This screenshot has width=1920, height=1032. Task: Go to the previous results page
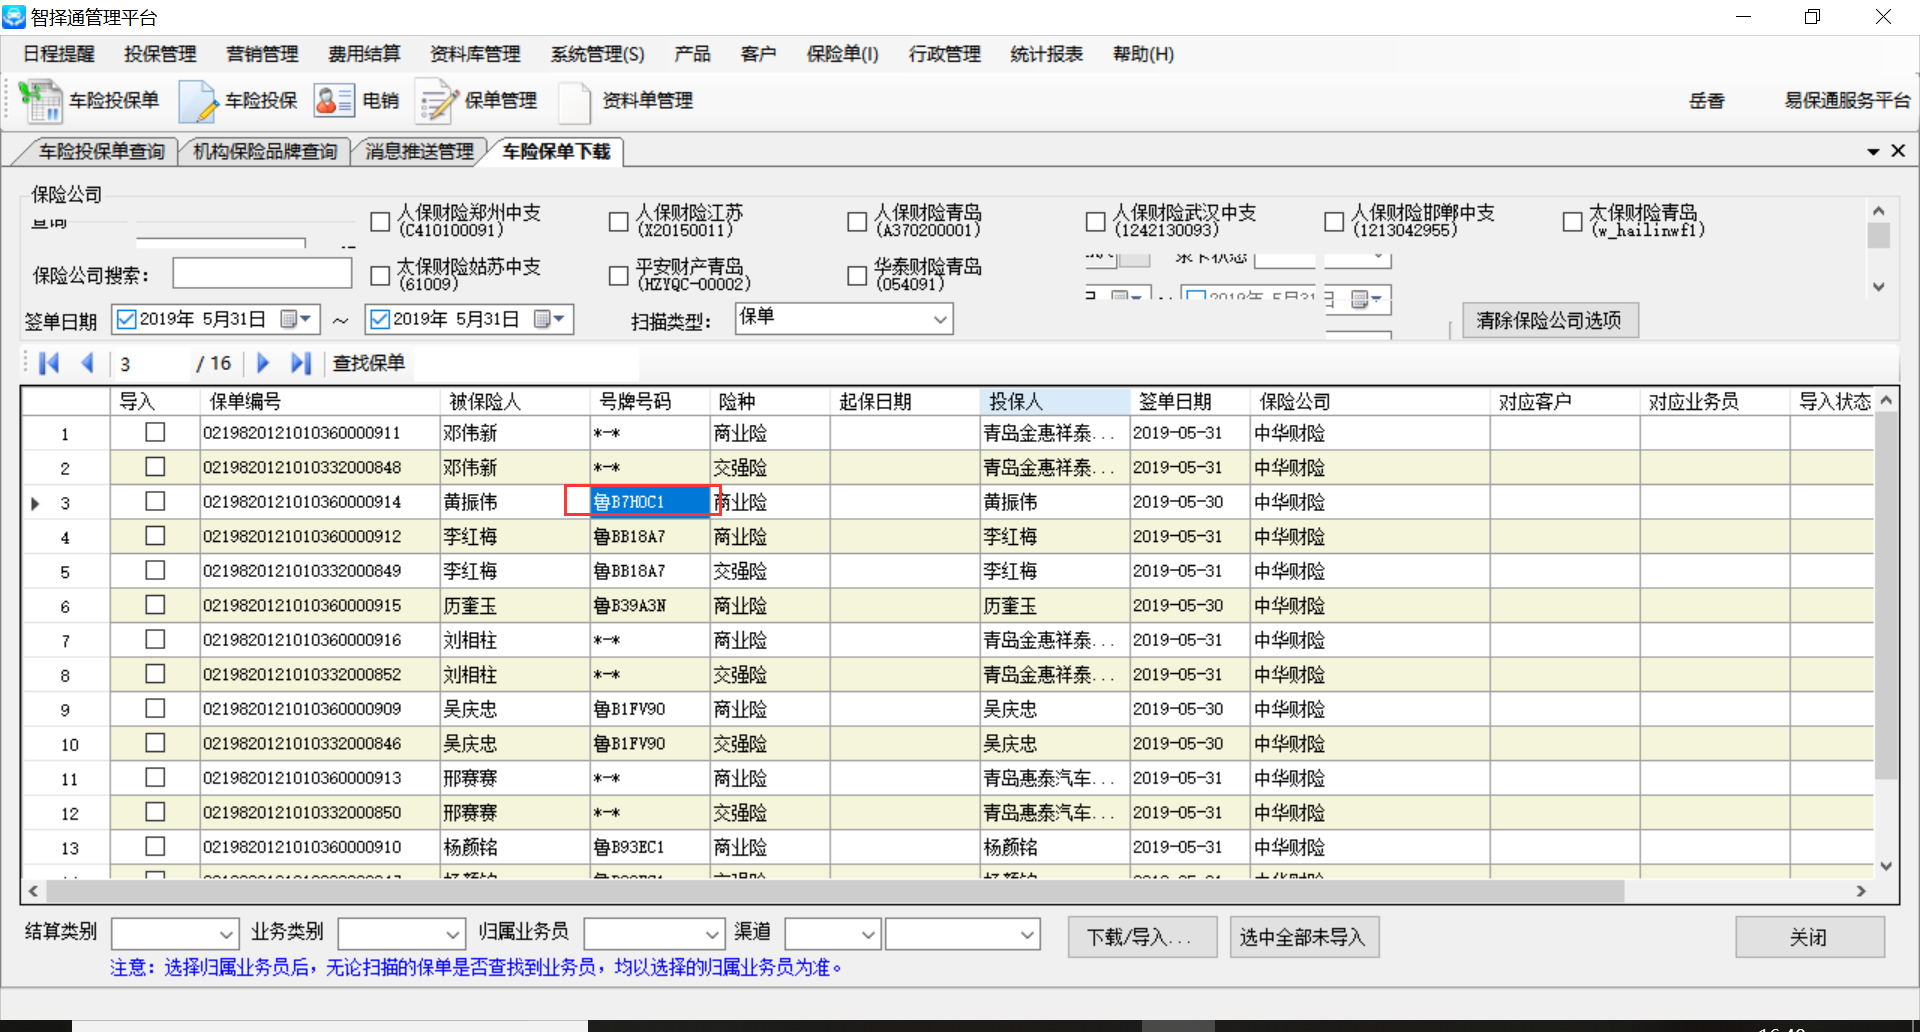[87, 363]
